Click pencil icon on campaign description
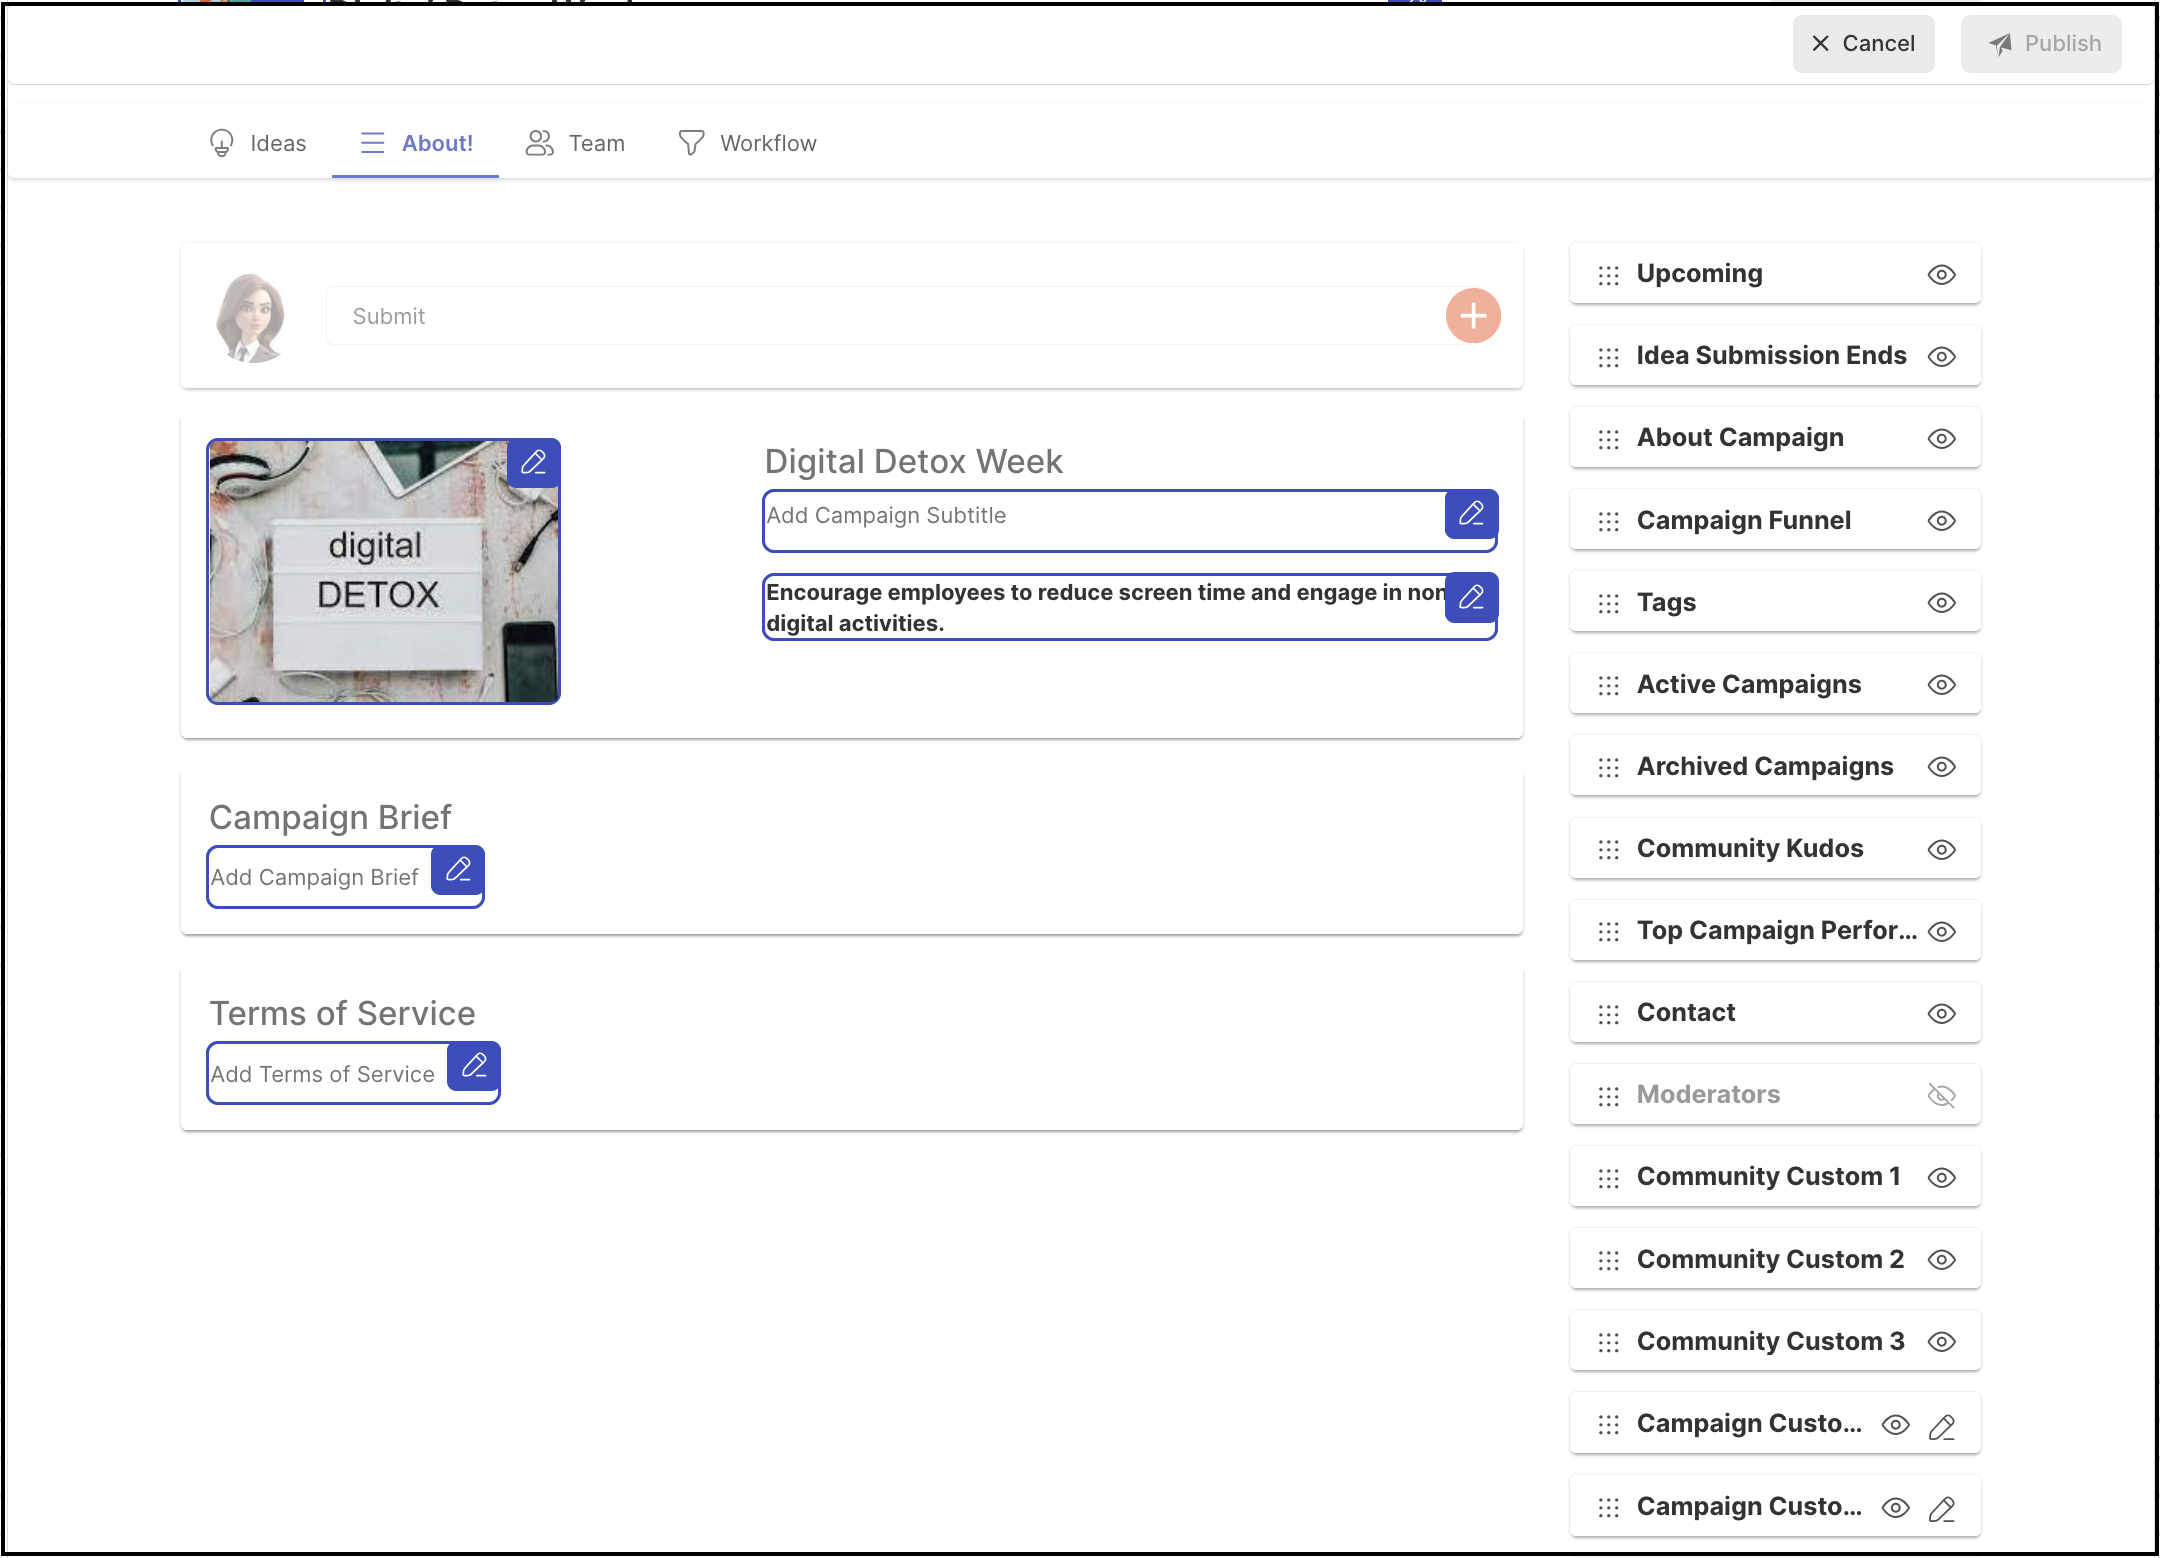2160x1558 pixels. tap(1471, 597)
